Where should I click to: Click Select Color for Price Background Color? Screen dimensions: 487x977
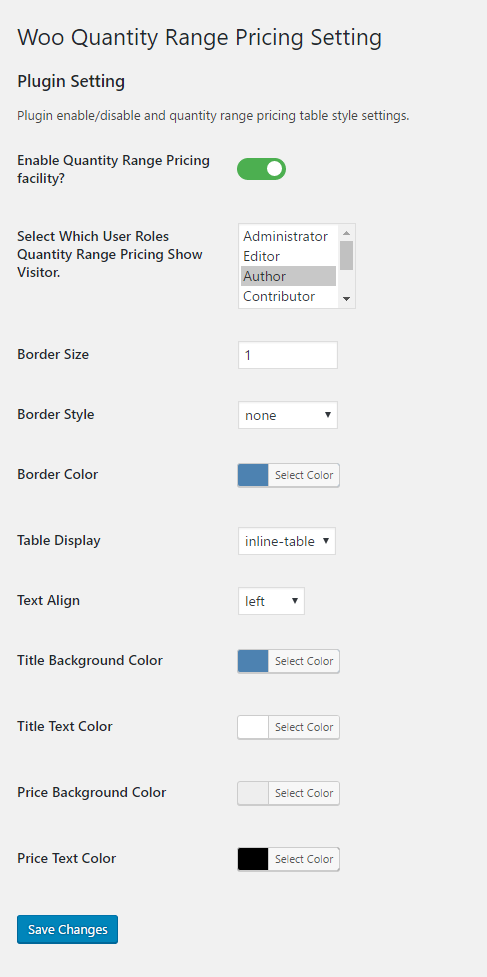(x=304, y=793)
